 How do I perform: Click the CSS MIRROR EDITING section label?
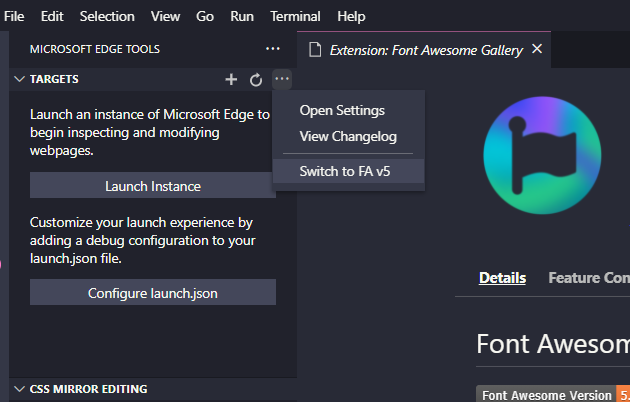[88, 389]
